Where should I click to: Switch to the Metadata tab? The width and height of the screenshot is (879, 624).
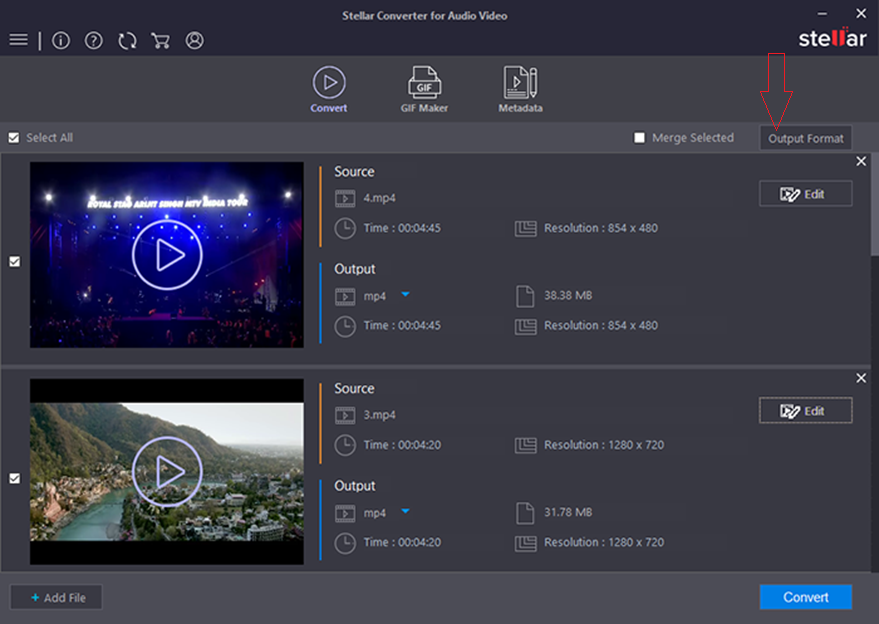pos(520,89)
